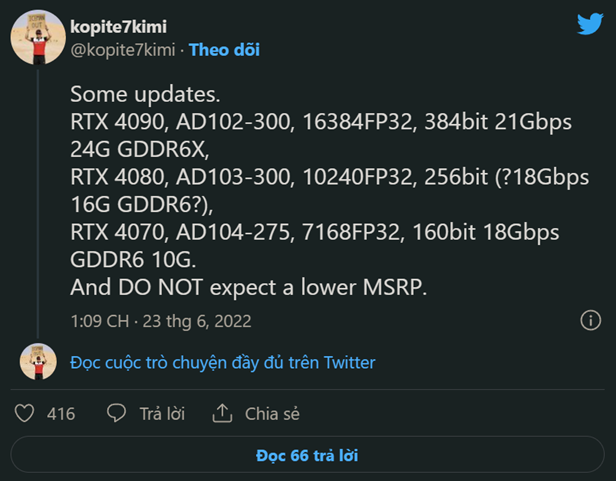Open the @kopite7kimi handle link
Image resolution: width=616 pixels, height=481 pixels.
click(123, 49)
